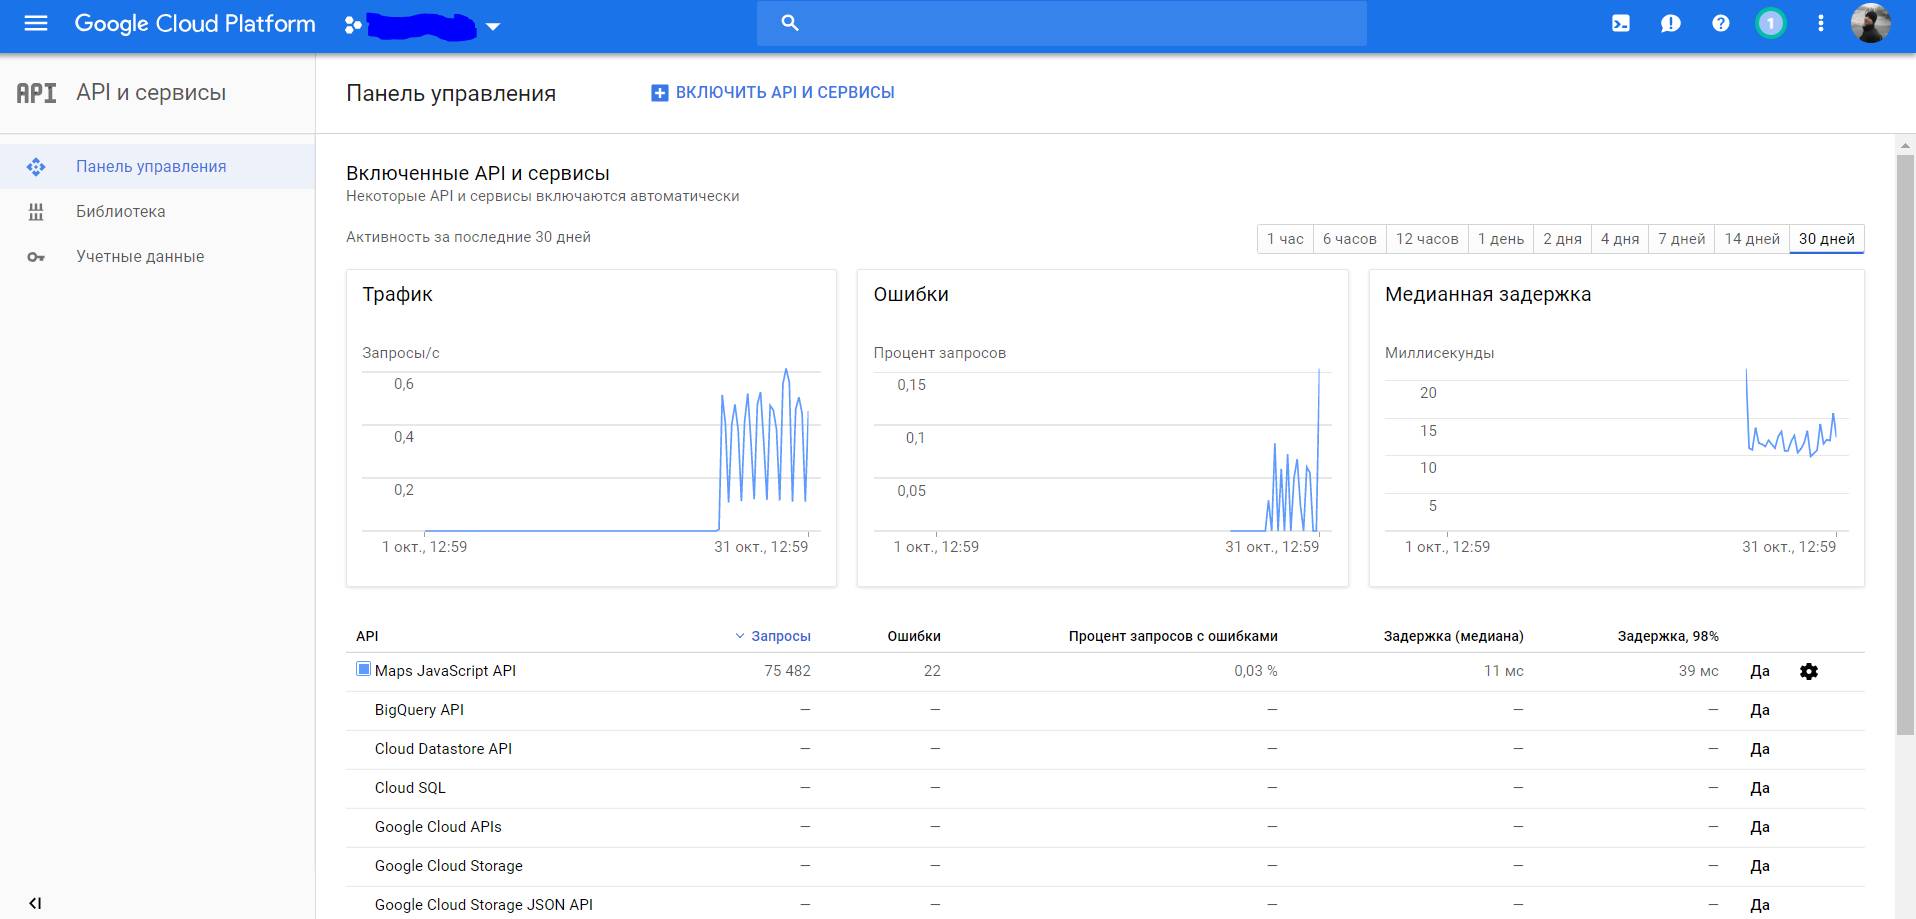Open the three-dot options menu
Viewport: 1916px width, 919px height.
tap(1821, 23)
